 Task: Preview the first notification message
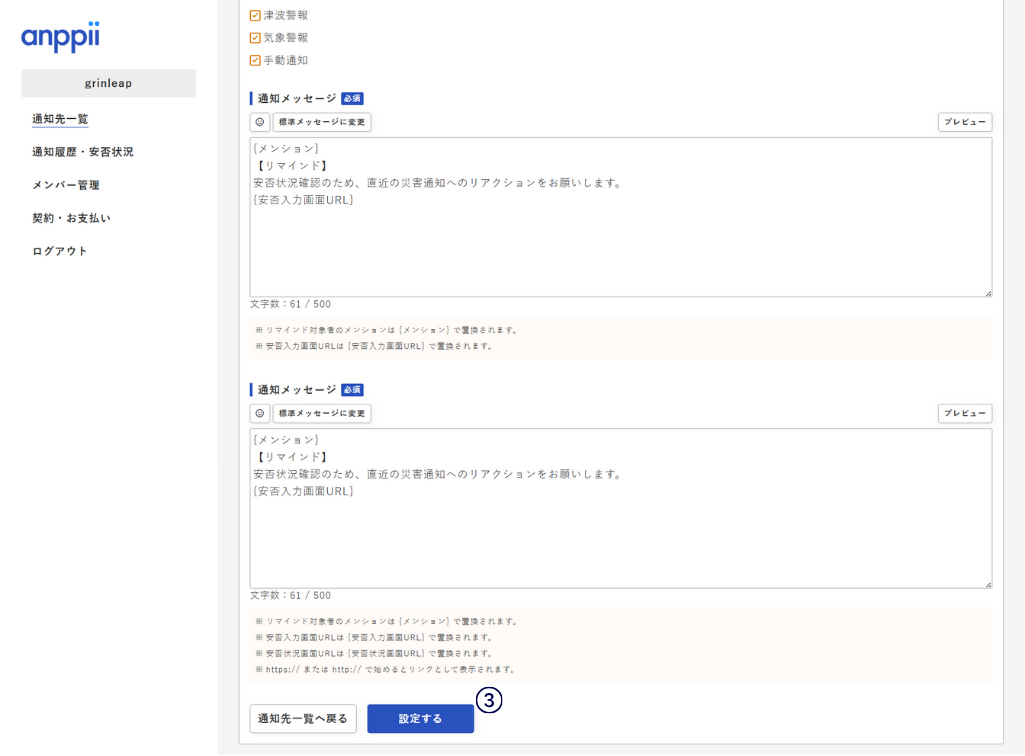tap(964, 122)
